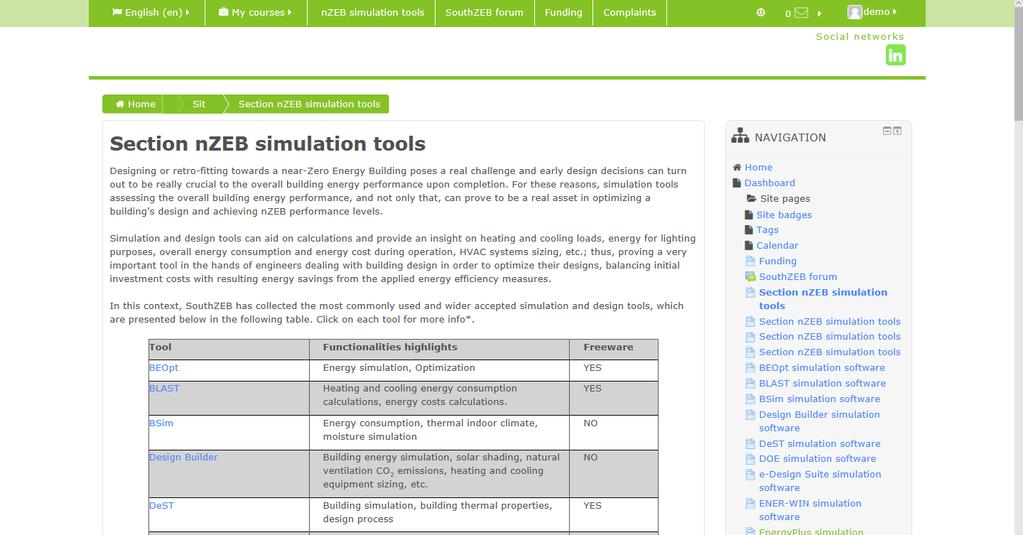Click the forum icon beside Navigation SouthZEB forum
Screen dimensions: 1023x535
coord(750,277)
